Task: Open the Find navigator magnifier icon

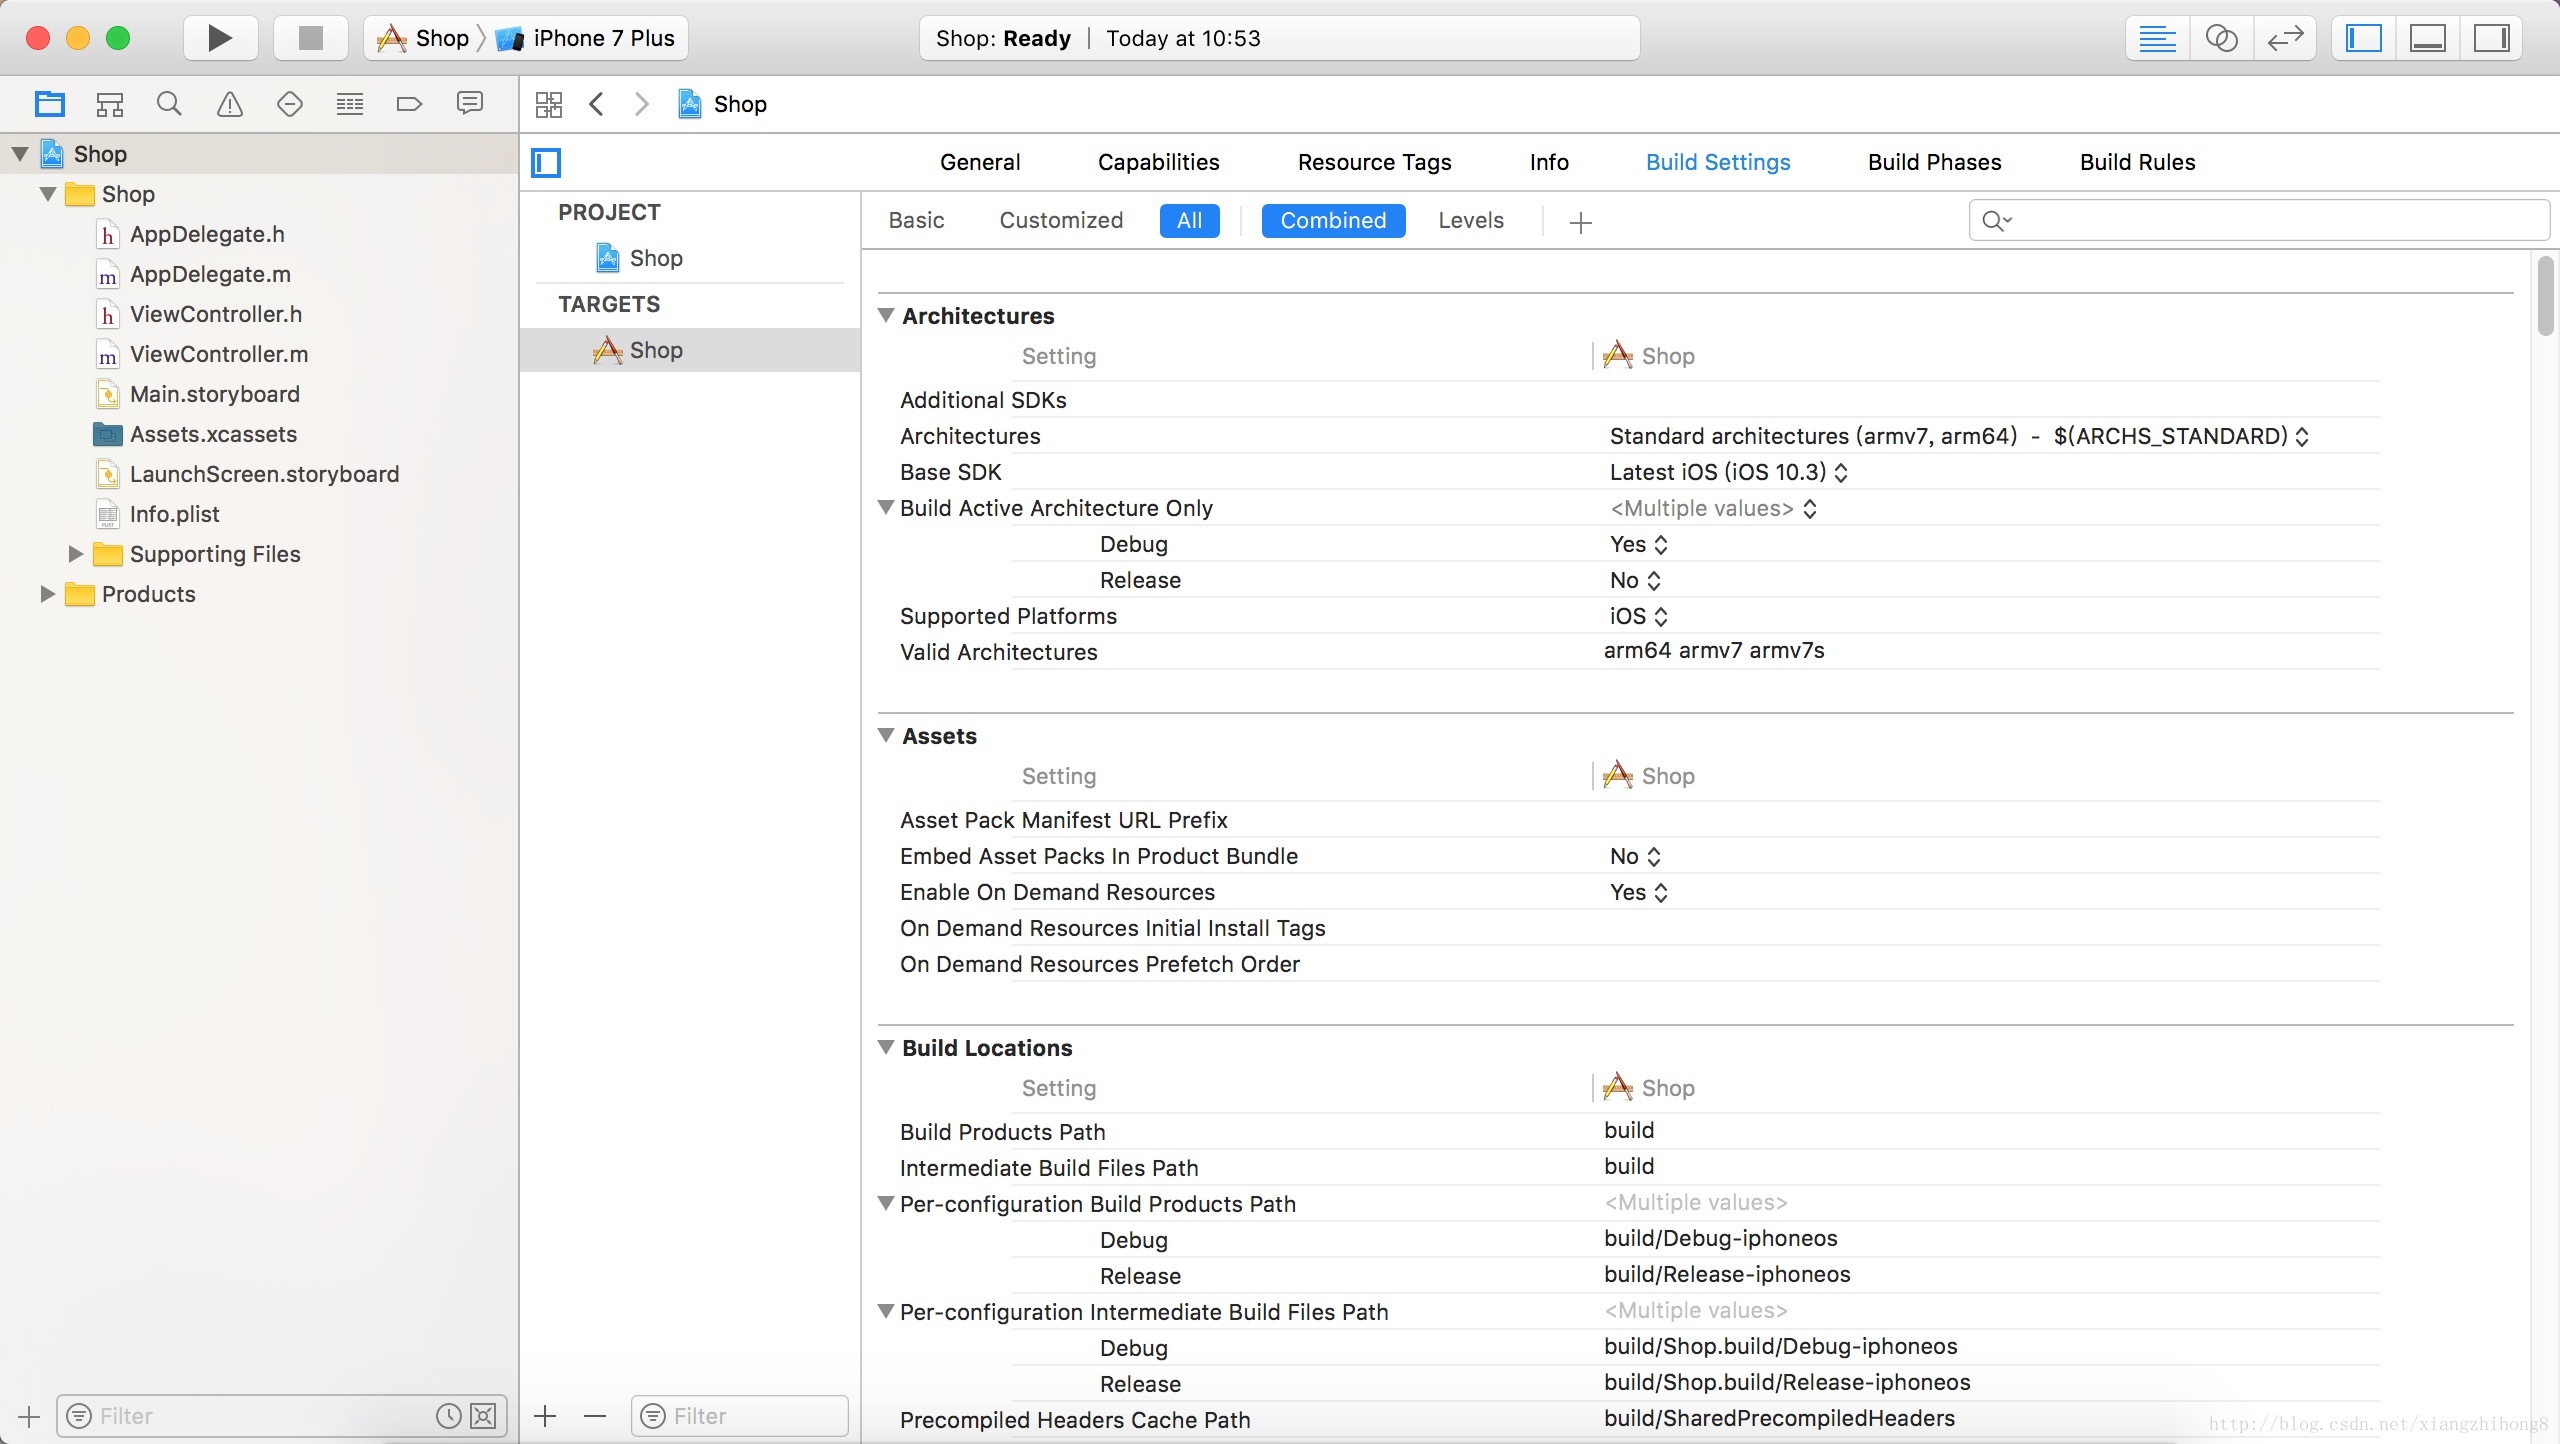Action: [x=169, y=104]
